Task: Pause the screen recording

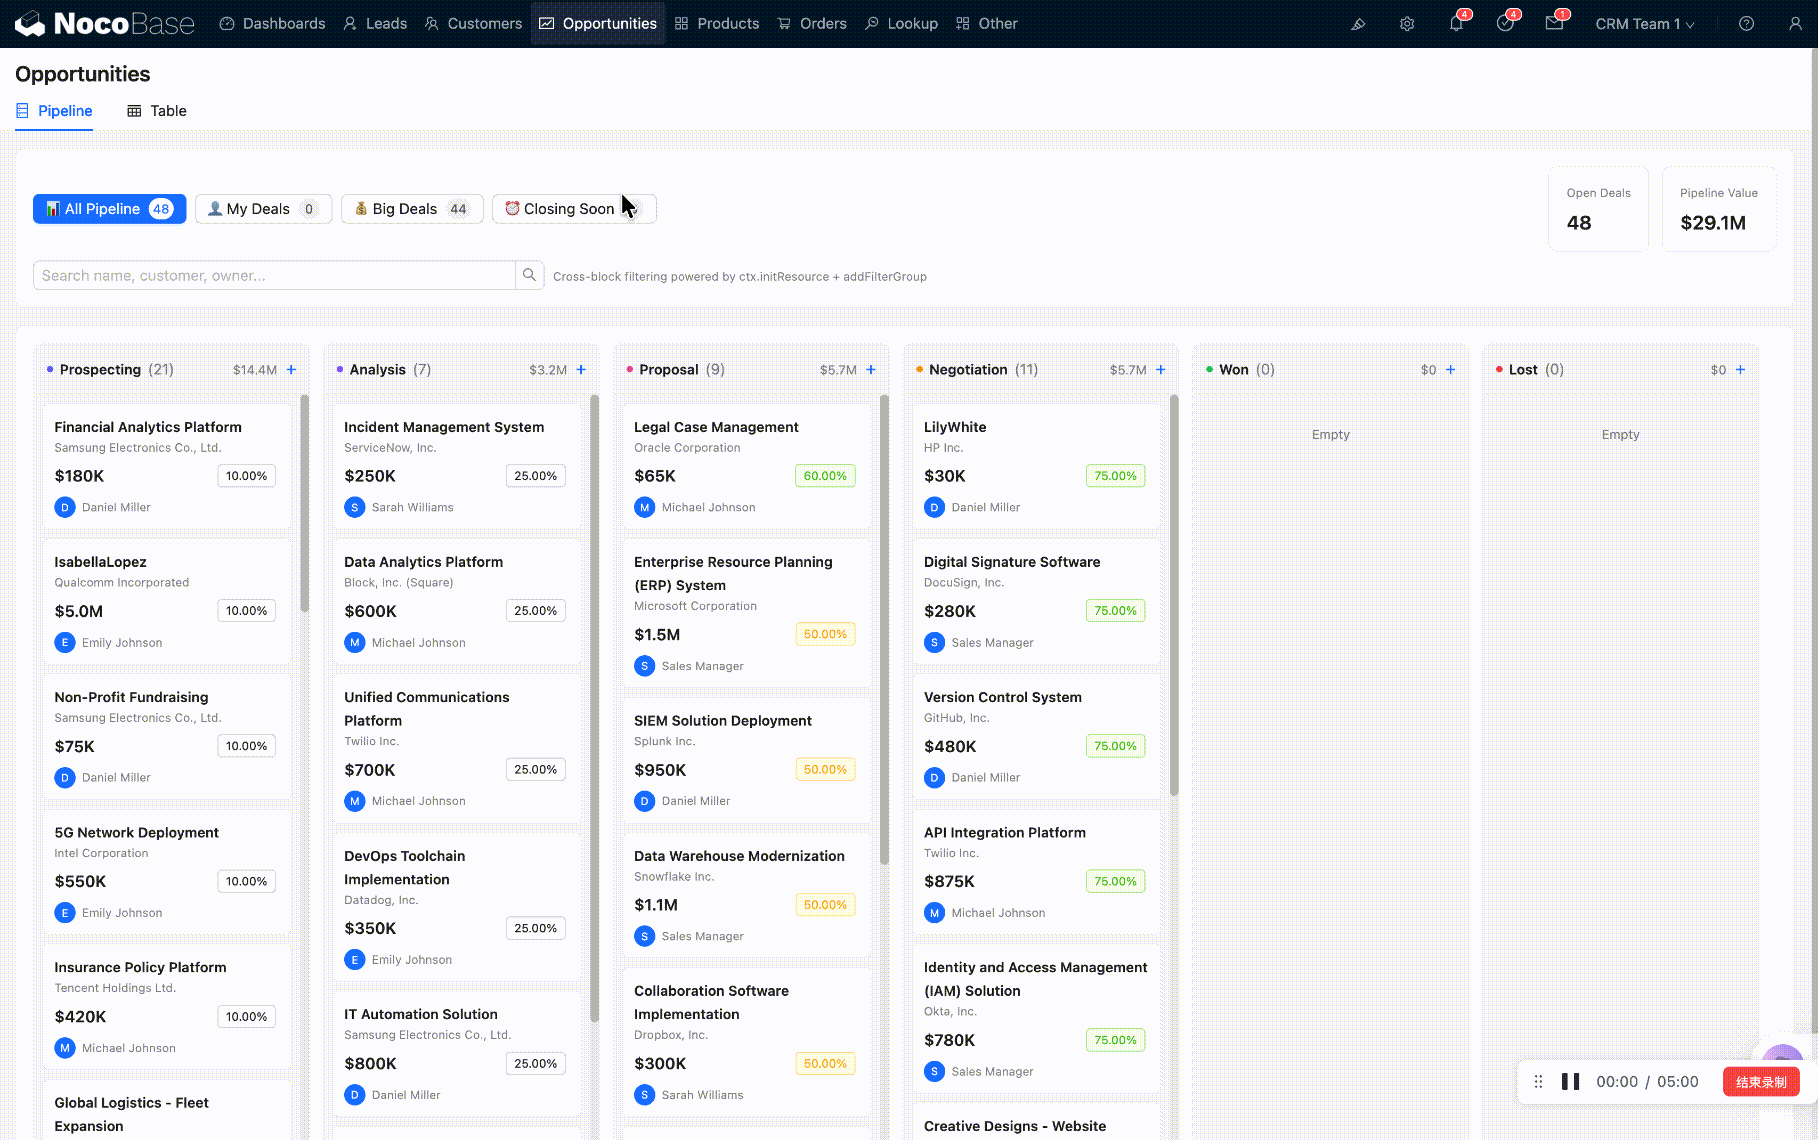Action: 1570,1082
